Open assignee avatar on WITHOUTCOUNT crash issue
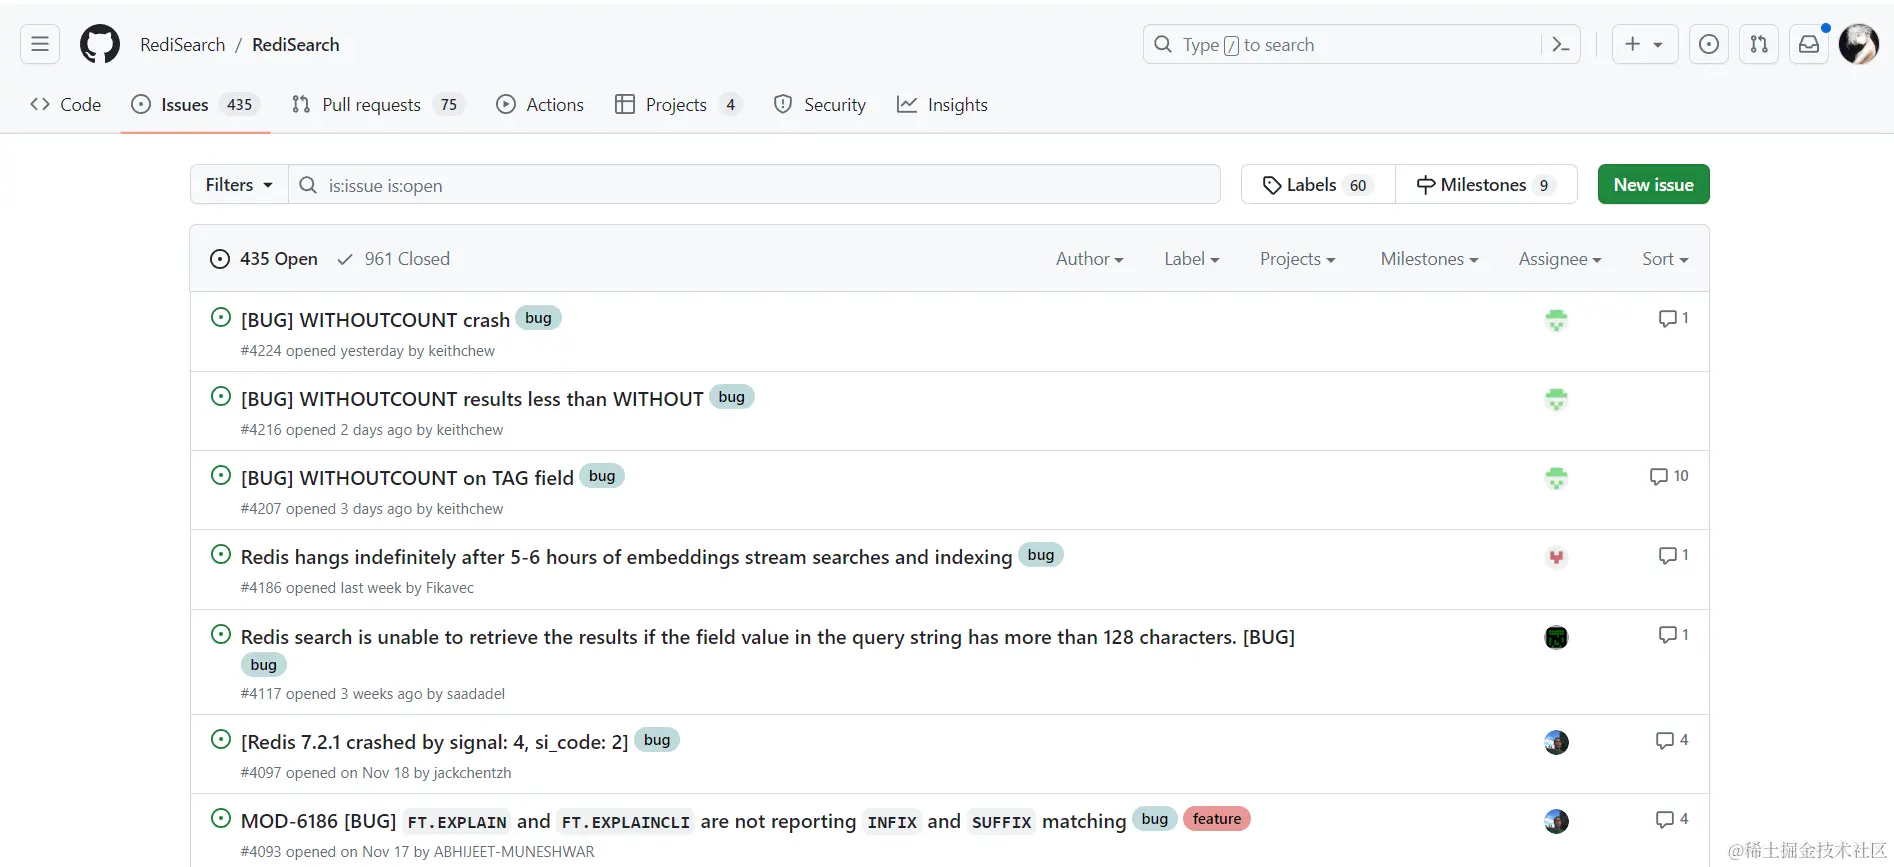1894x867 pixels. click(x=1556, y=320)
